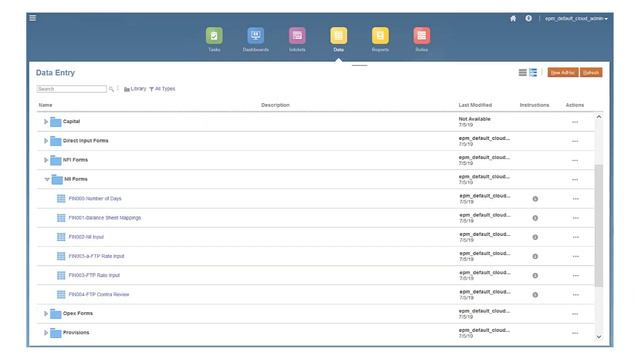View instructions for FIN004 FTP Contra Review
Screen dimensions: 640x360
click(535, 295)
